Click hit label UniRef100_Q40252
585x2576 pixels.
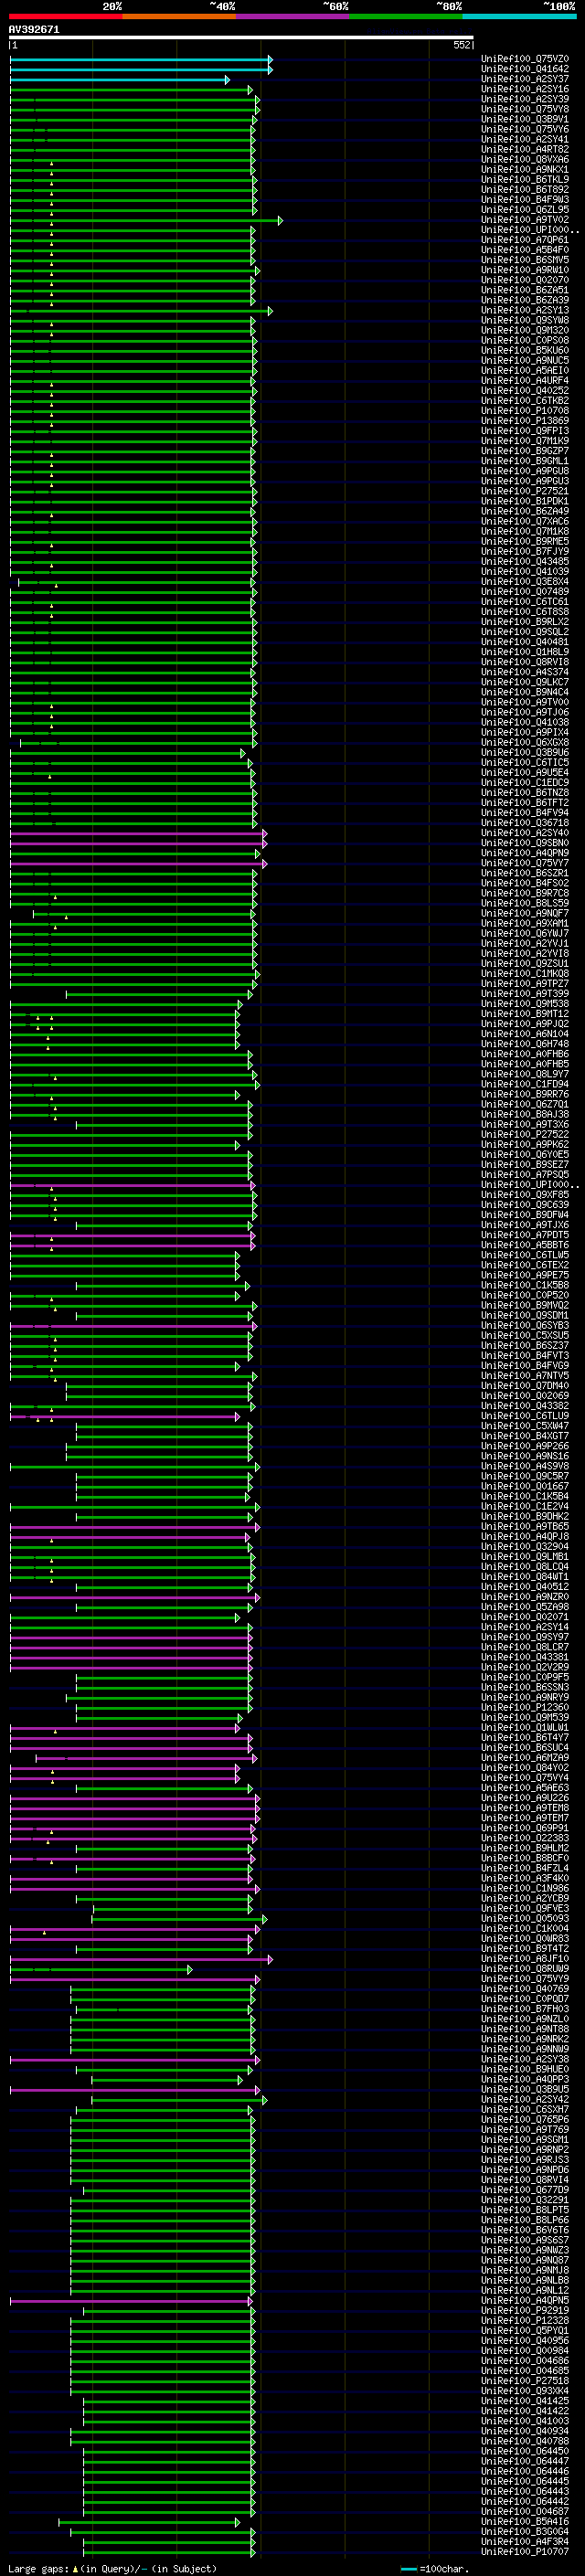click(x=525, y=391)
